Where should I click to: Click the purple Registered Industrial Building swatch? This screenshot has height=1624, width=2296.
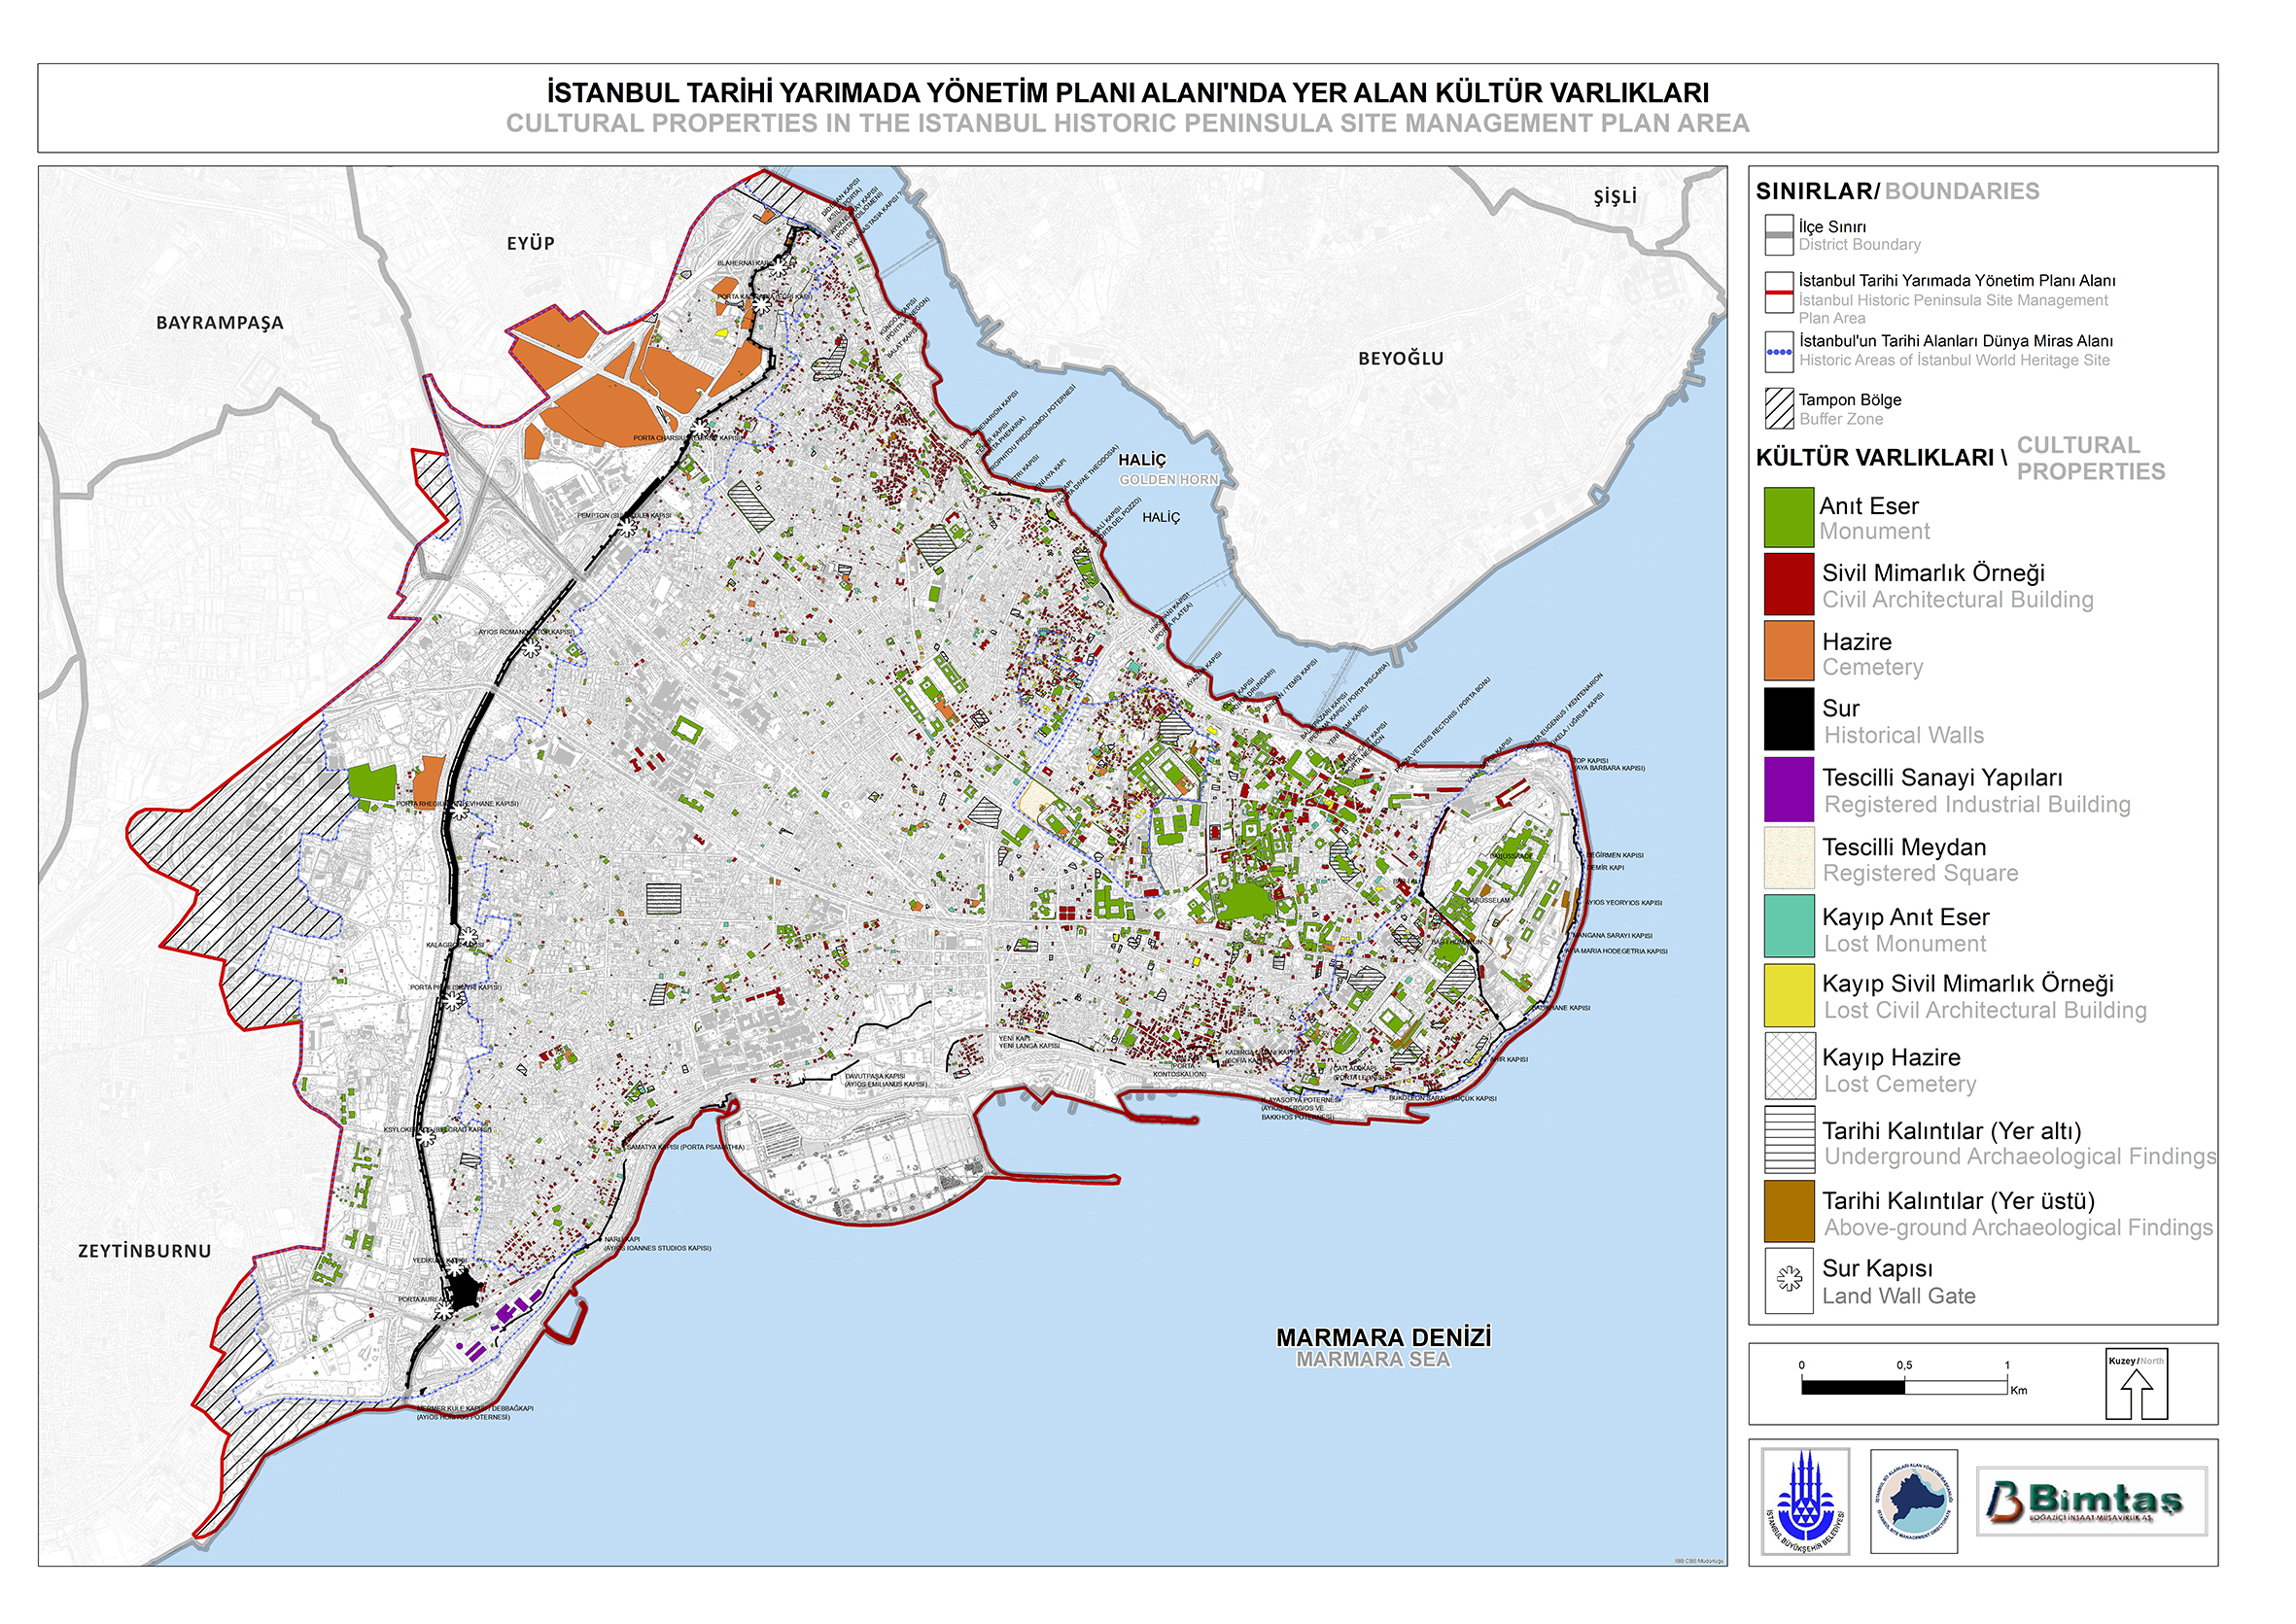coord(1788,789)
